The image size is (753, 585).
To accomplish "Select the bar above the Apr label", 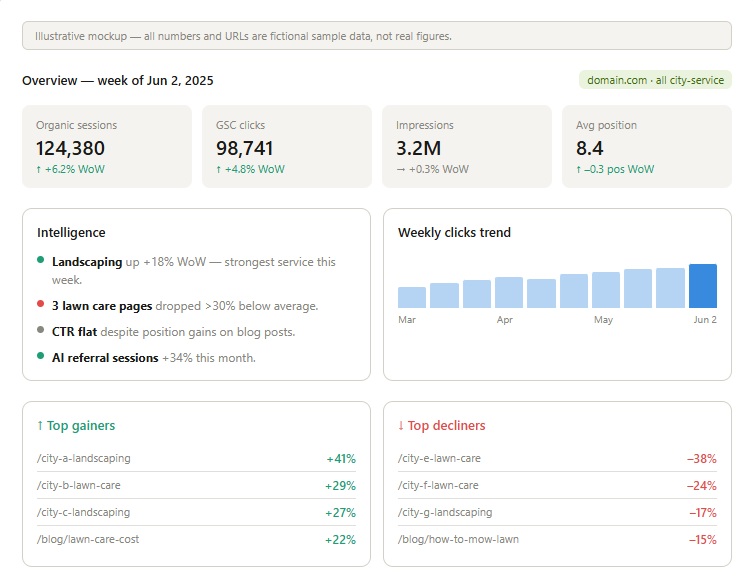I will tap(509, 292).
